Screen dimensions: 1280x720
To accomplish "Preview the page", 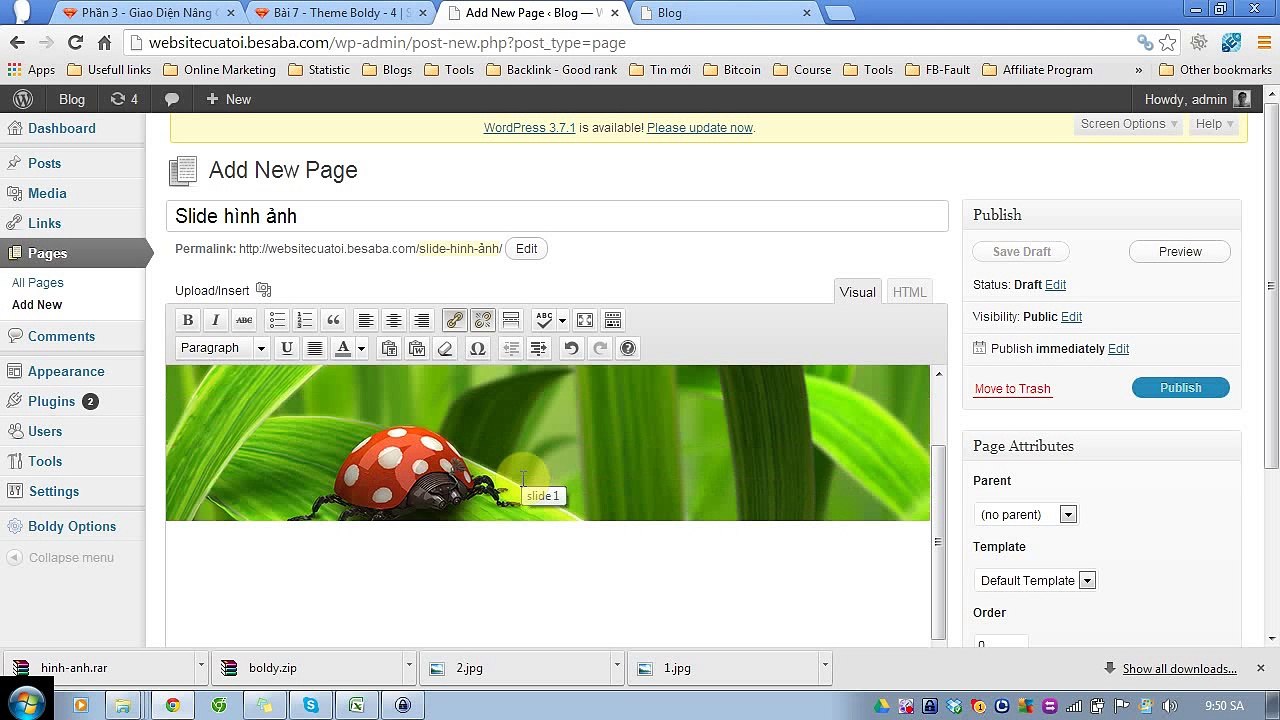I will click(1180, 252).
